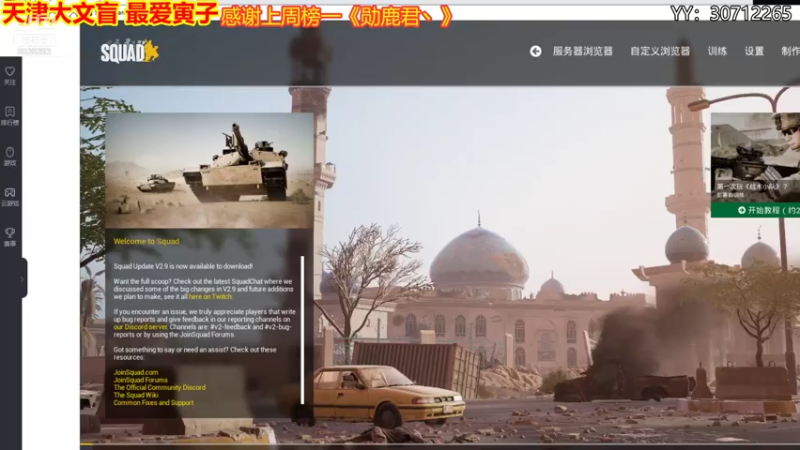Image resolution: width=800 pixels, height=450 pixels.
Task: Click the back arrow icon in the Squad menu
Action: click(x=535, y=51)
